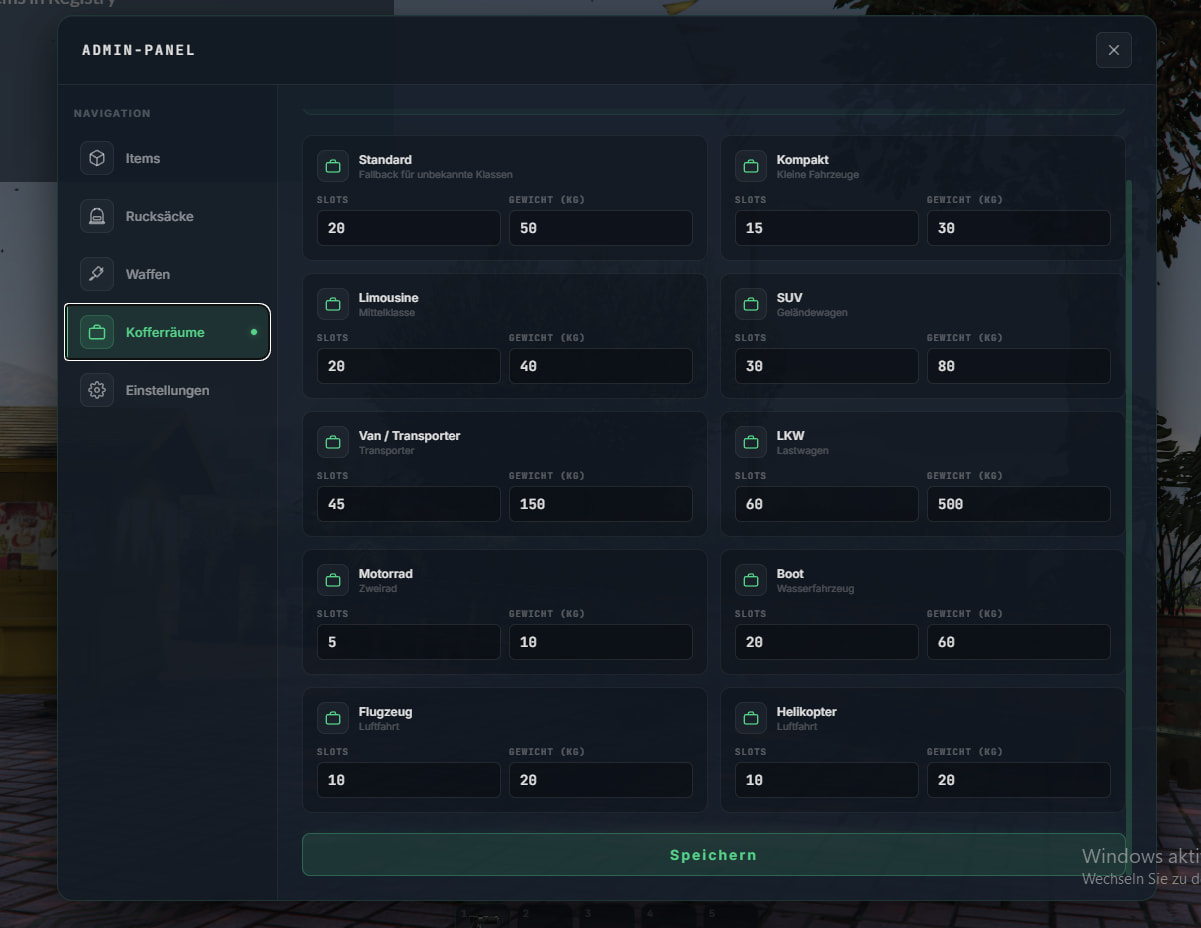
Task: Click the ADMIN-PANEL title text
Action: (x=138, y=50)
